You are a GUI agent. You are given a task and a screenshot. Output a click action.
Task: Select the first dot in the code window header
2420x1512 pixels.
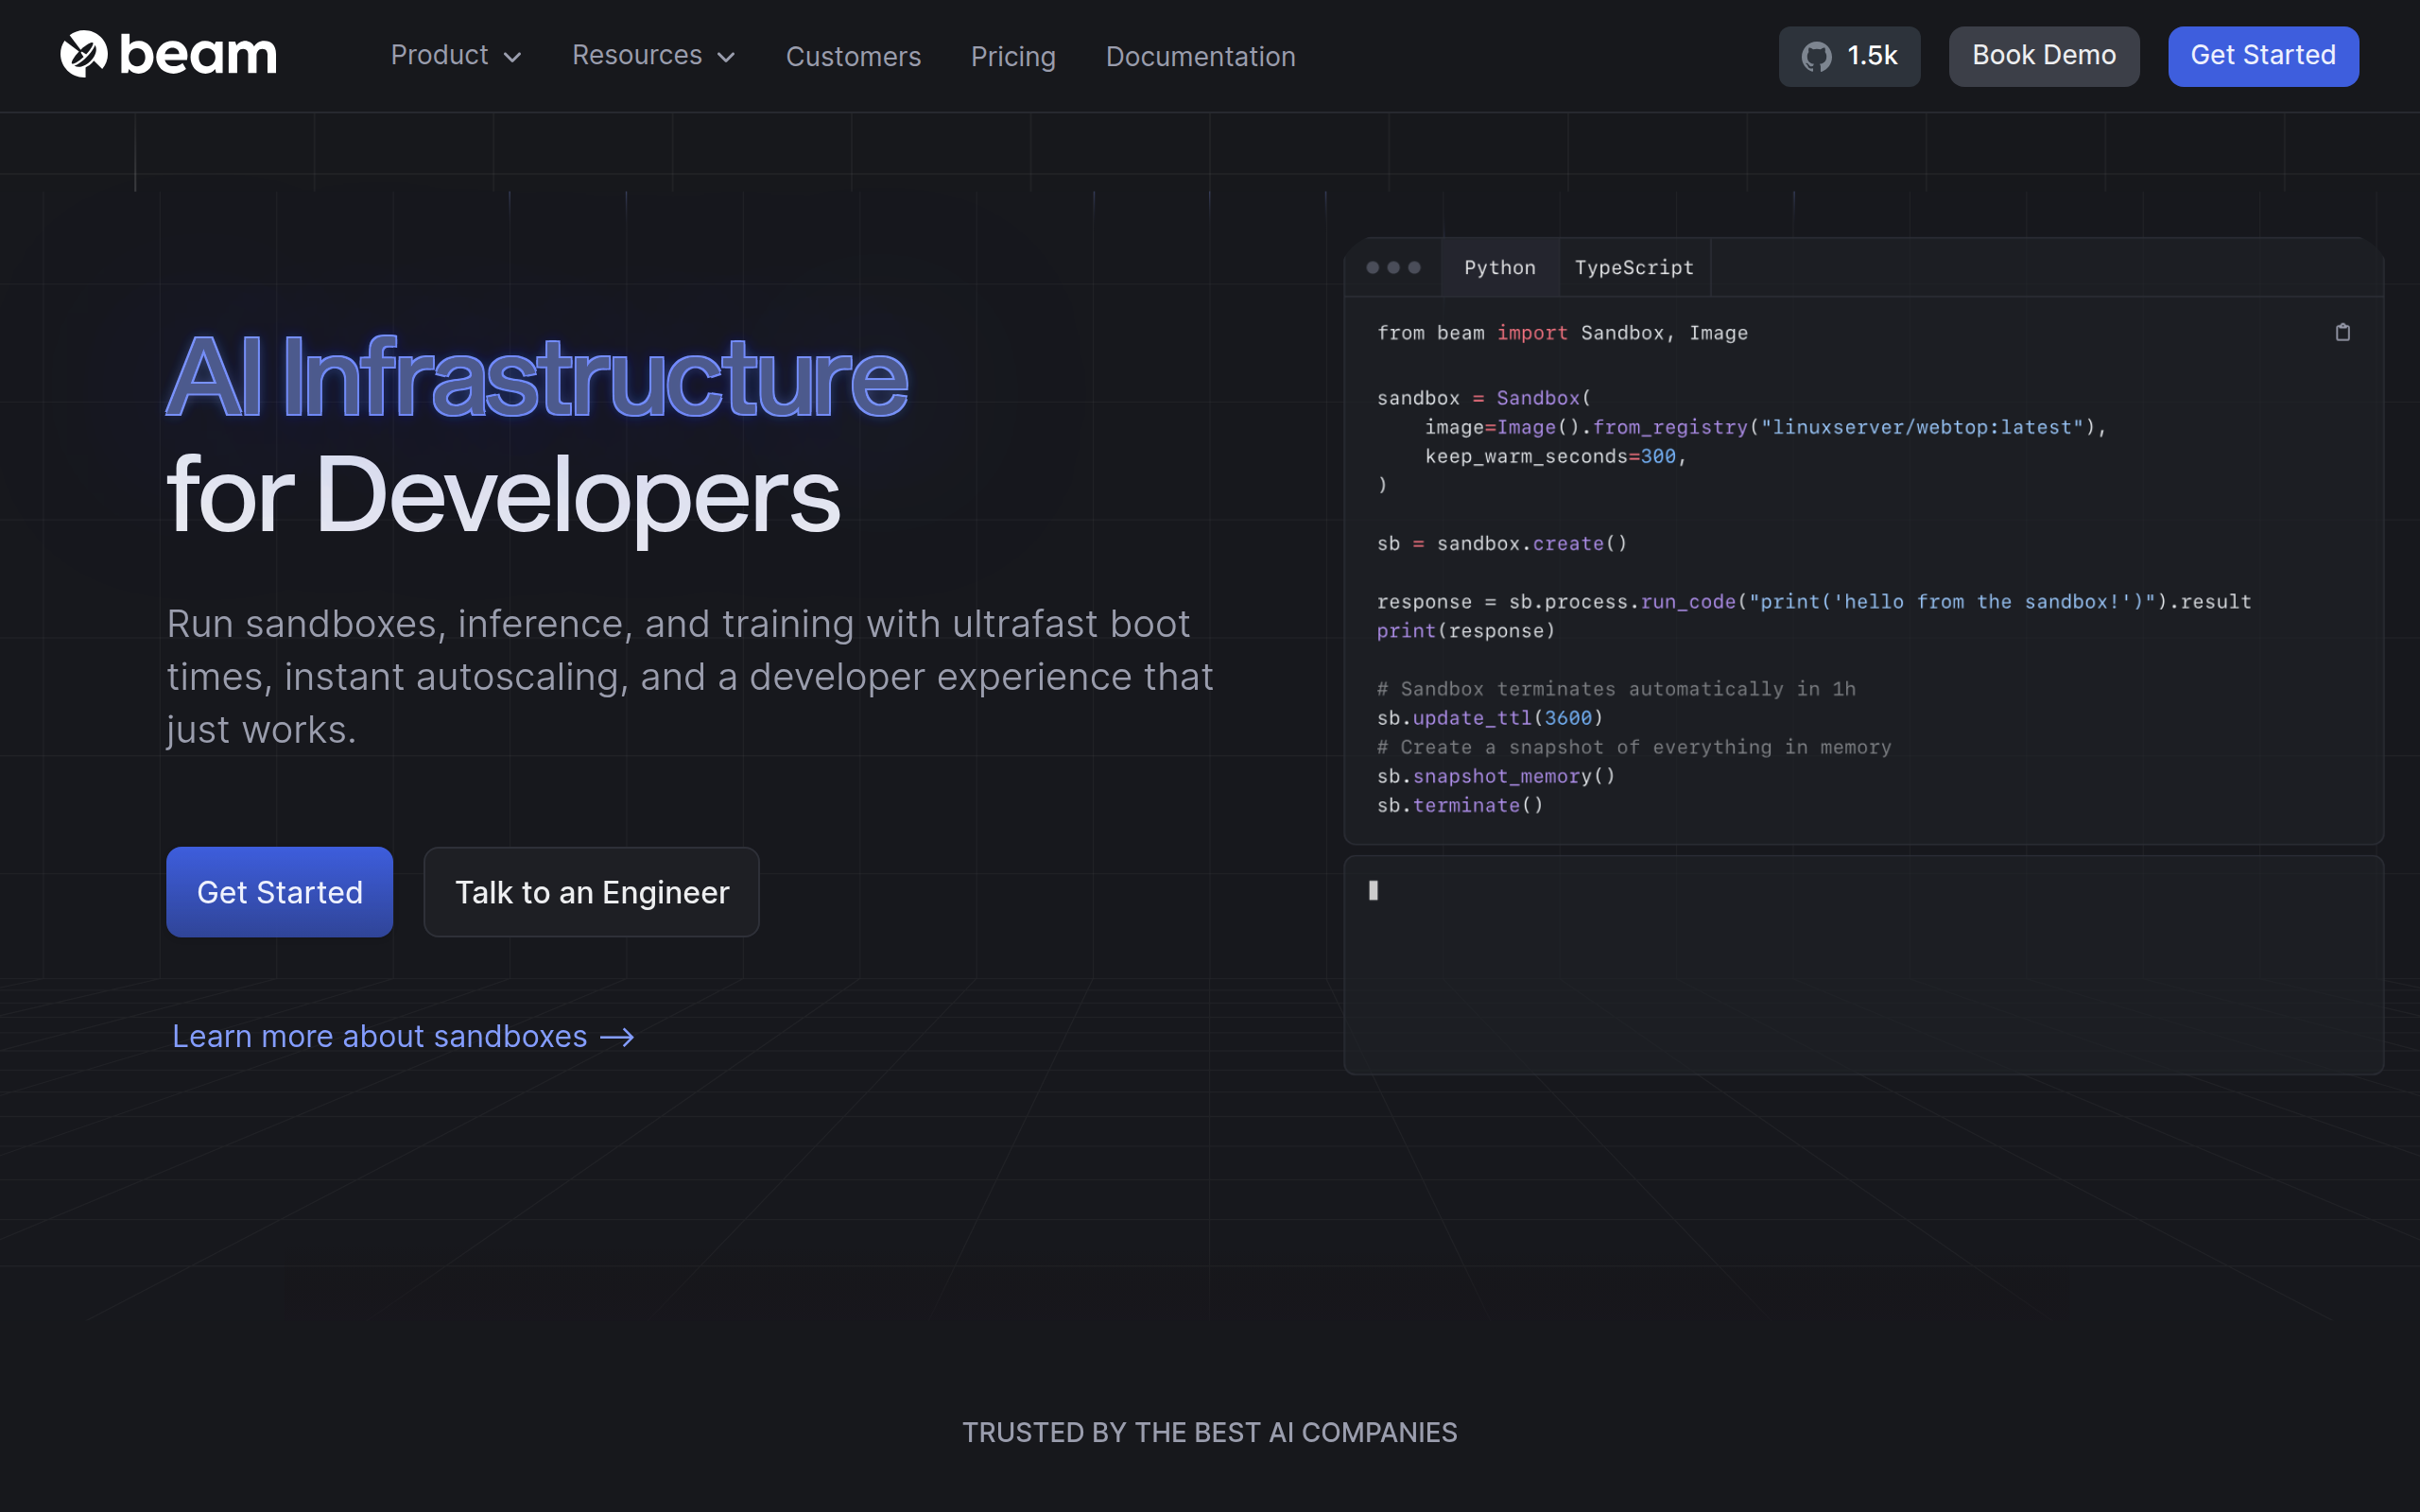[x=1371, y=267]
